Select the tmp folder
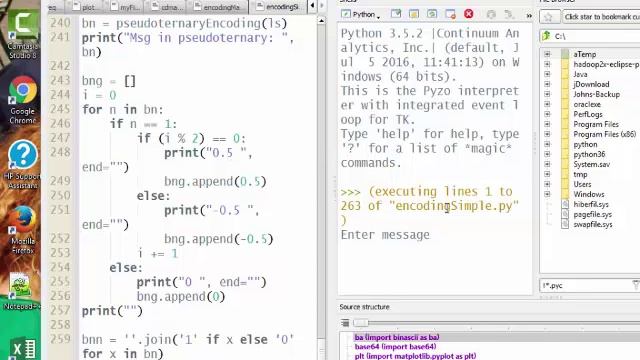The width and height of the screenshot is (640, 360). pyautogui.click(x=580, y=174)
